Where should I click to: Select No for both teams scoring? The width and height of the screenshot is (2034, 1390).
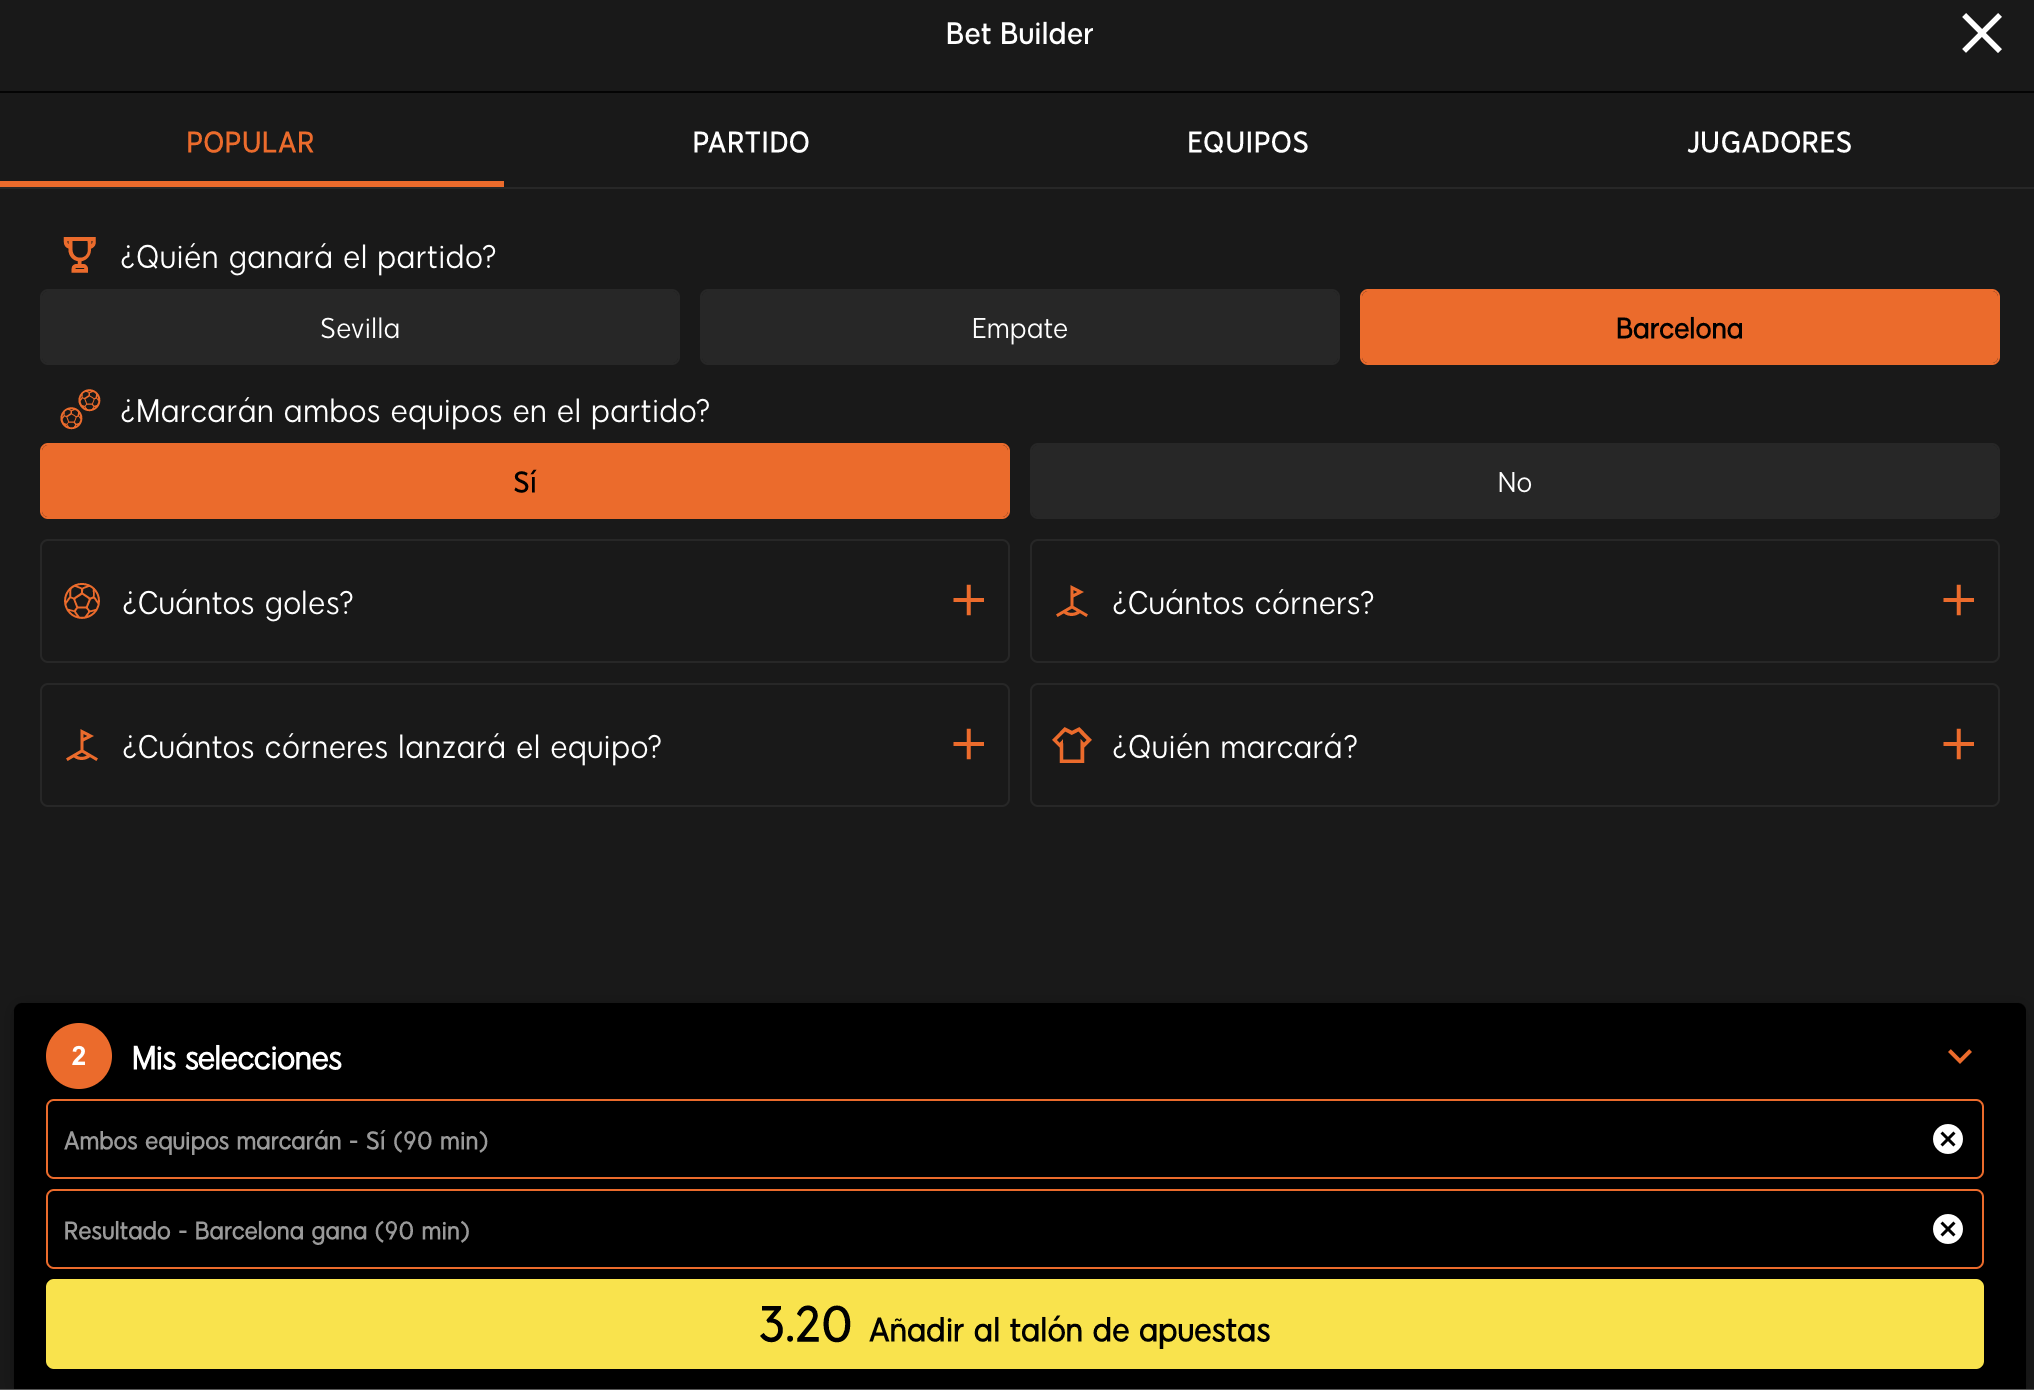pyautogui.click(x=1515, y=482)
